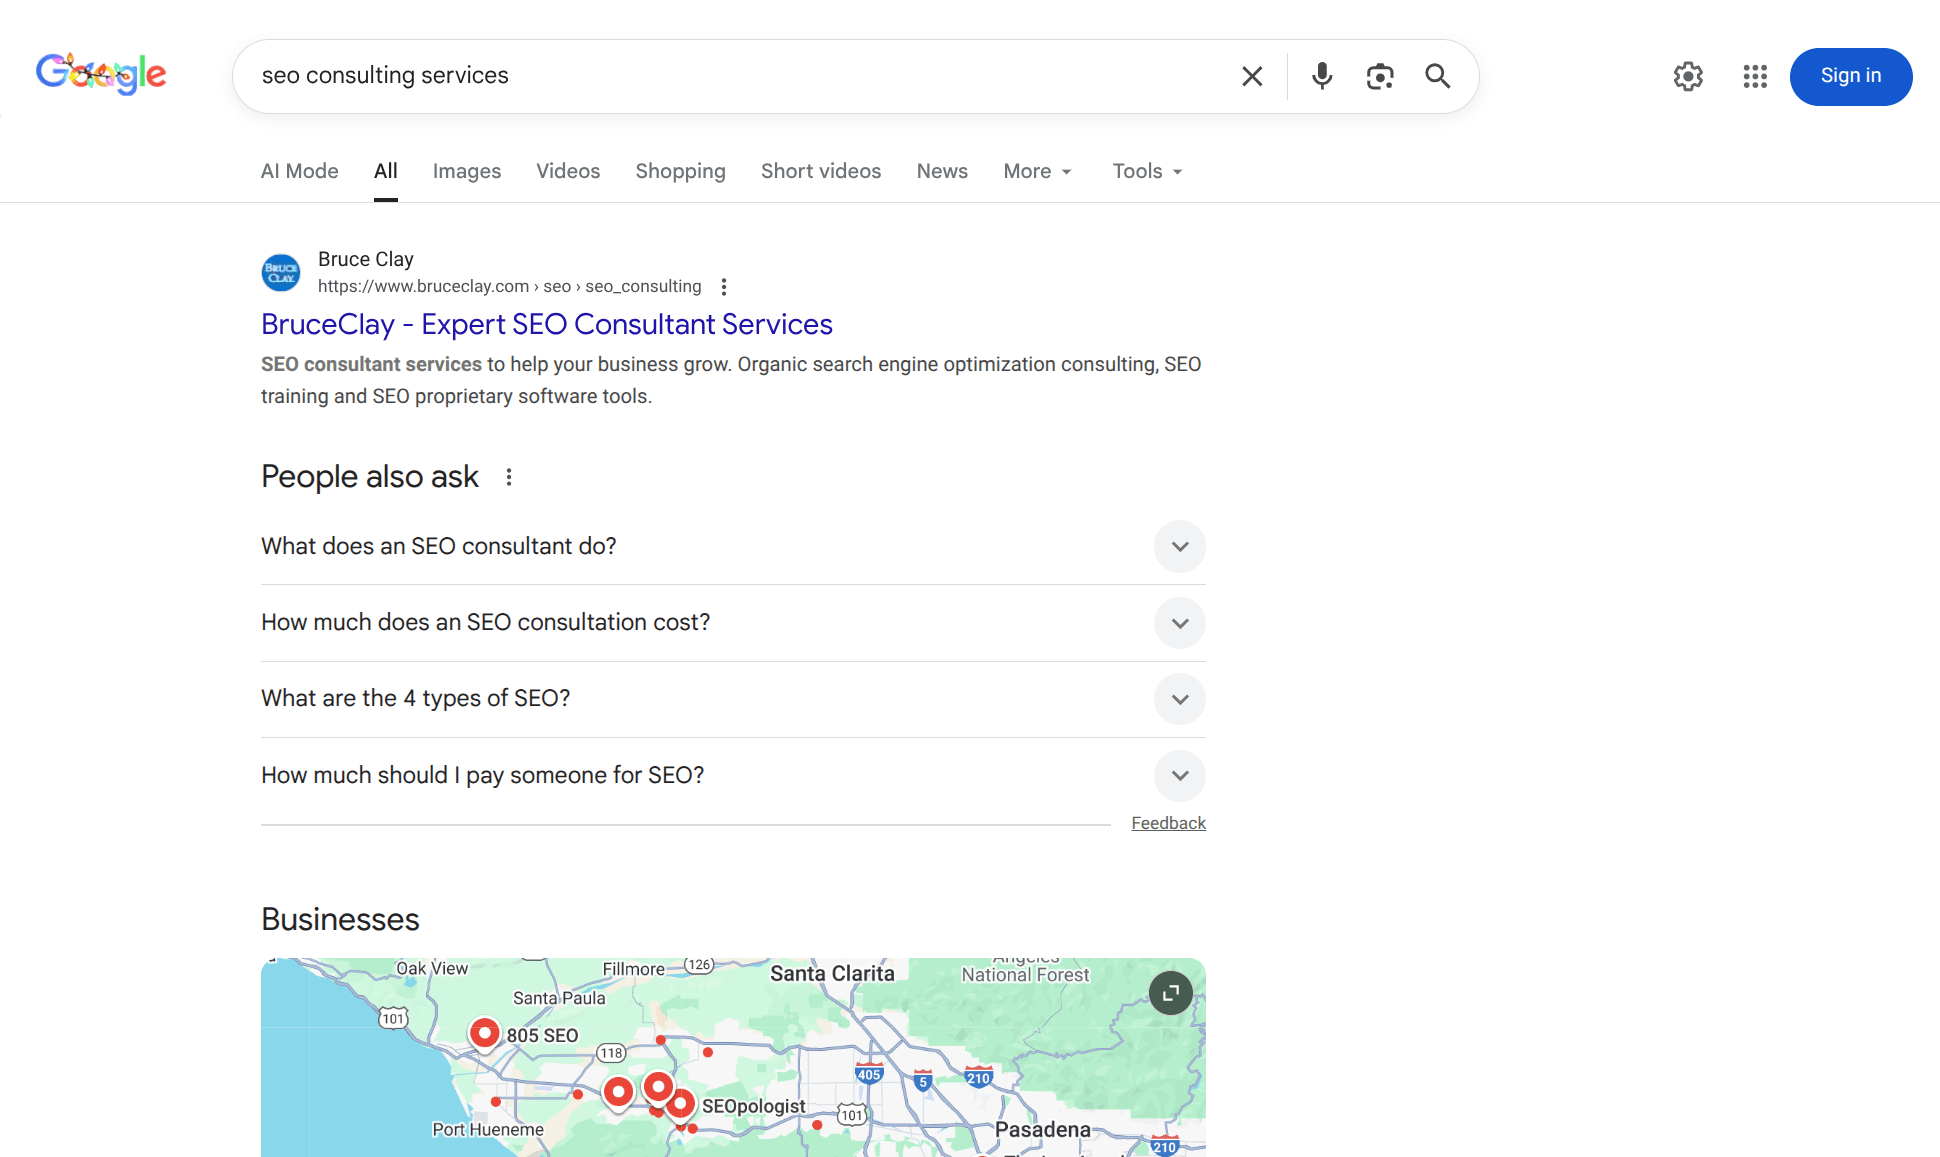Click the Bruce Clay site favicon

click(x=281, y=272)
